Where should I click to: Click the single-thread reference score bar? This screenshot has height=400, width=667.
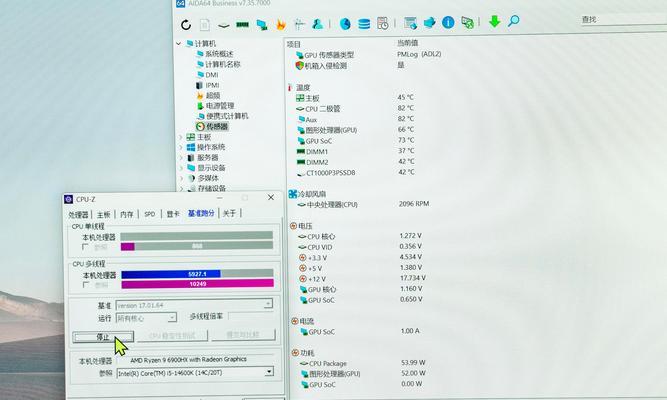point(197,246)
